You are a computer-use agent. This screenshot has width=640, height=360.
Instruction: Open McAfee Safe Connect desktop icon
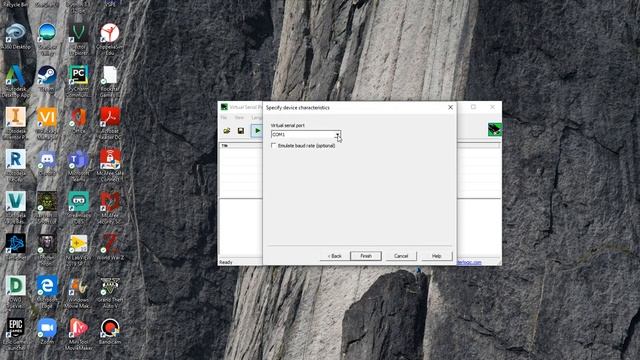point(110,166)
